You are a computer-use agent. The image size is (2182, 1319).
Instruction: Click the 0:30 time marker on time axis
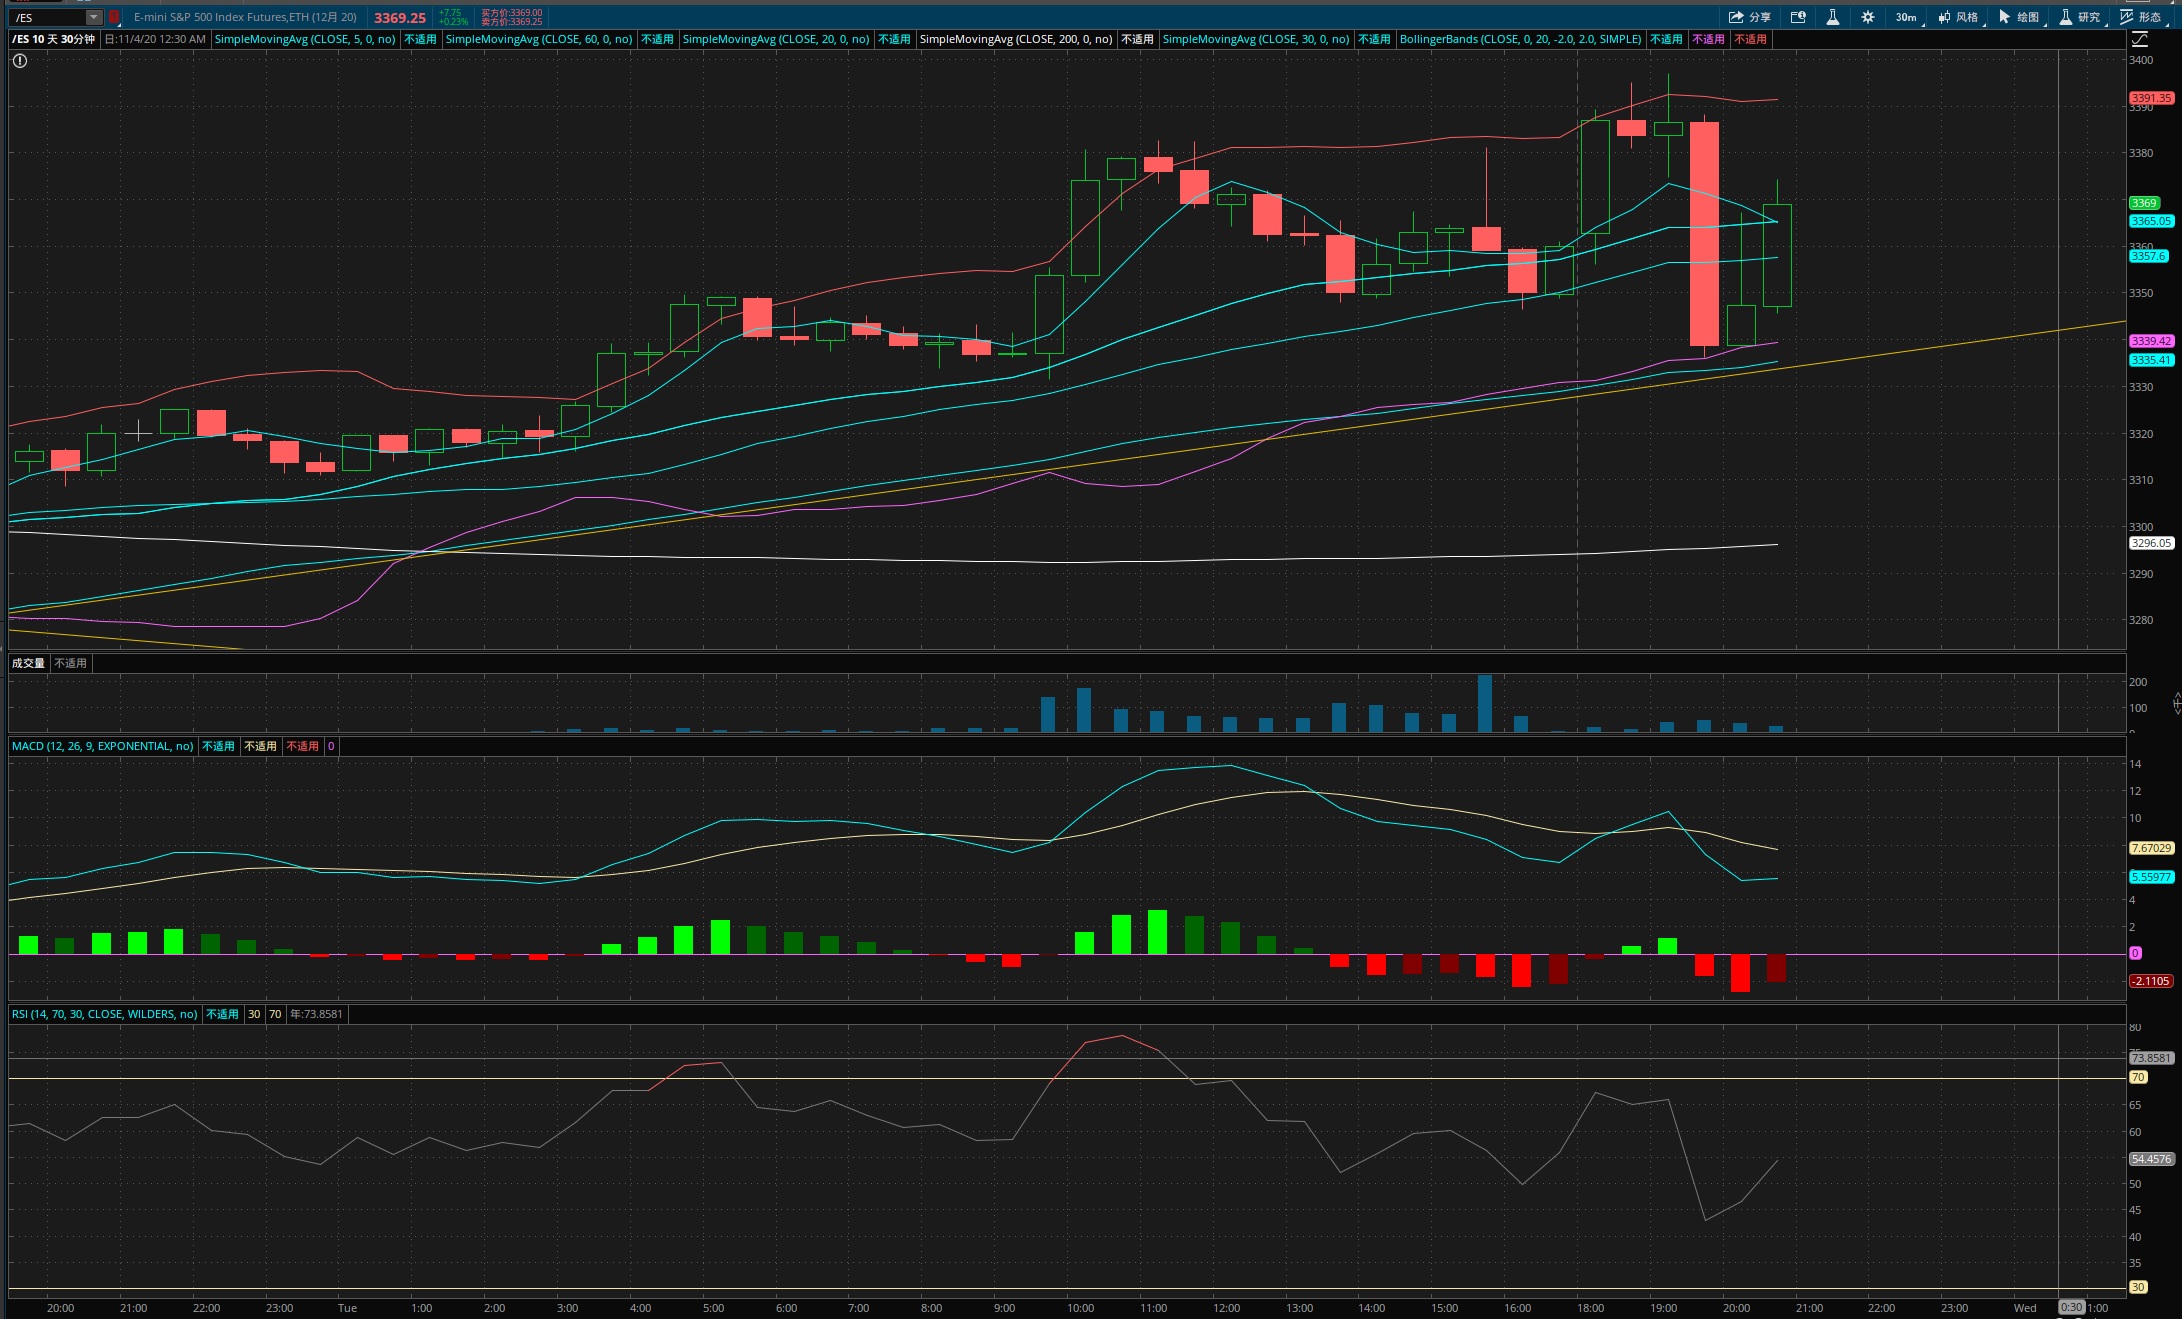pos(2071,1307)
